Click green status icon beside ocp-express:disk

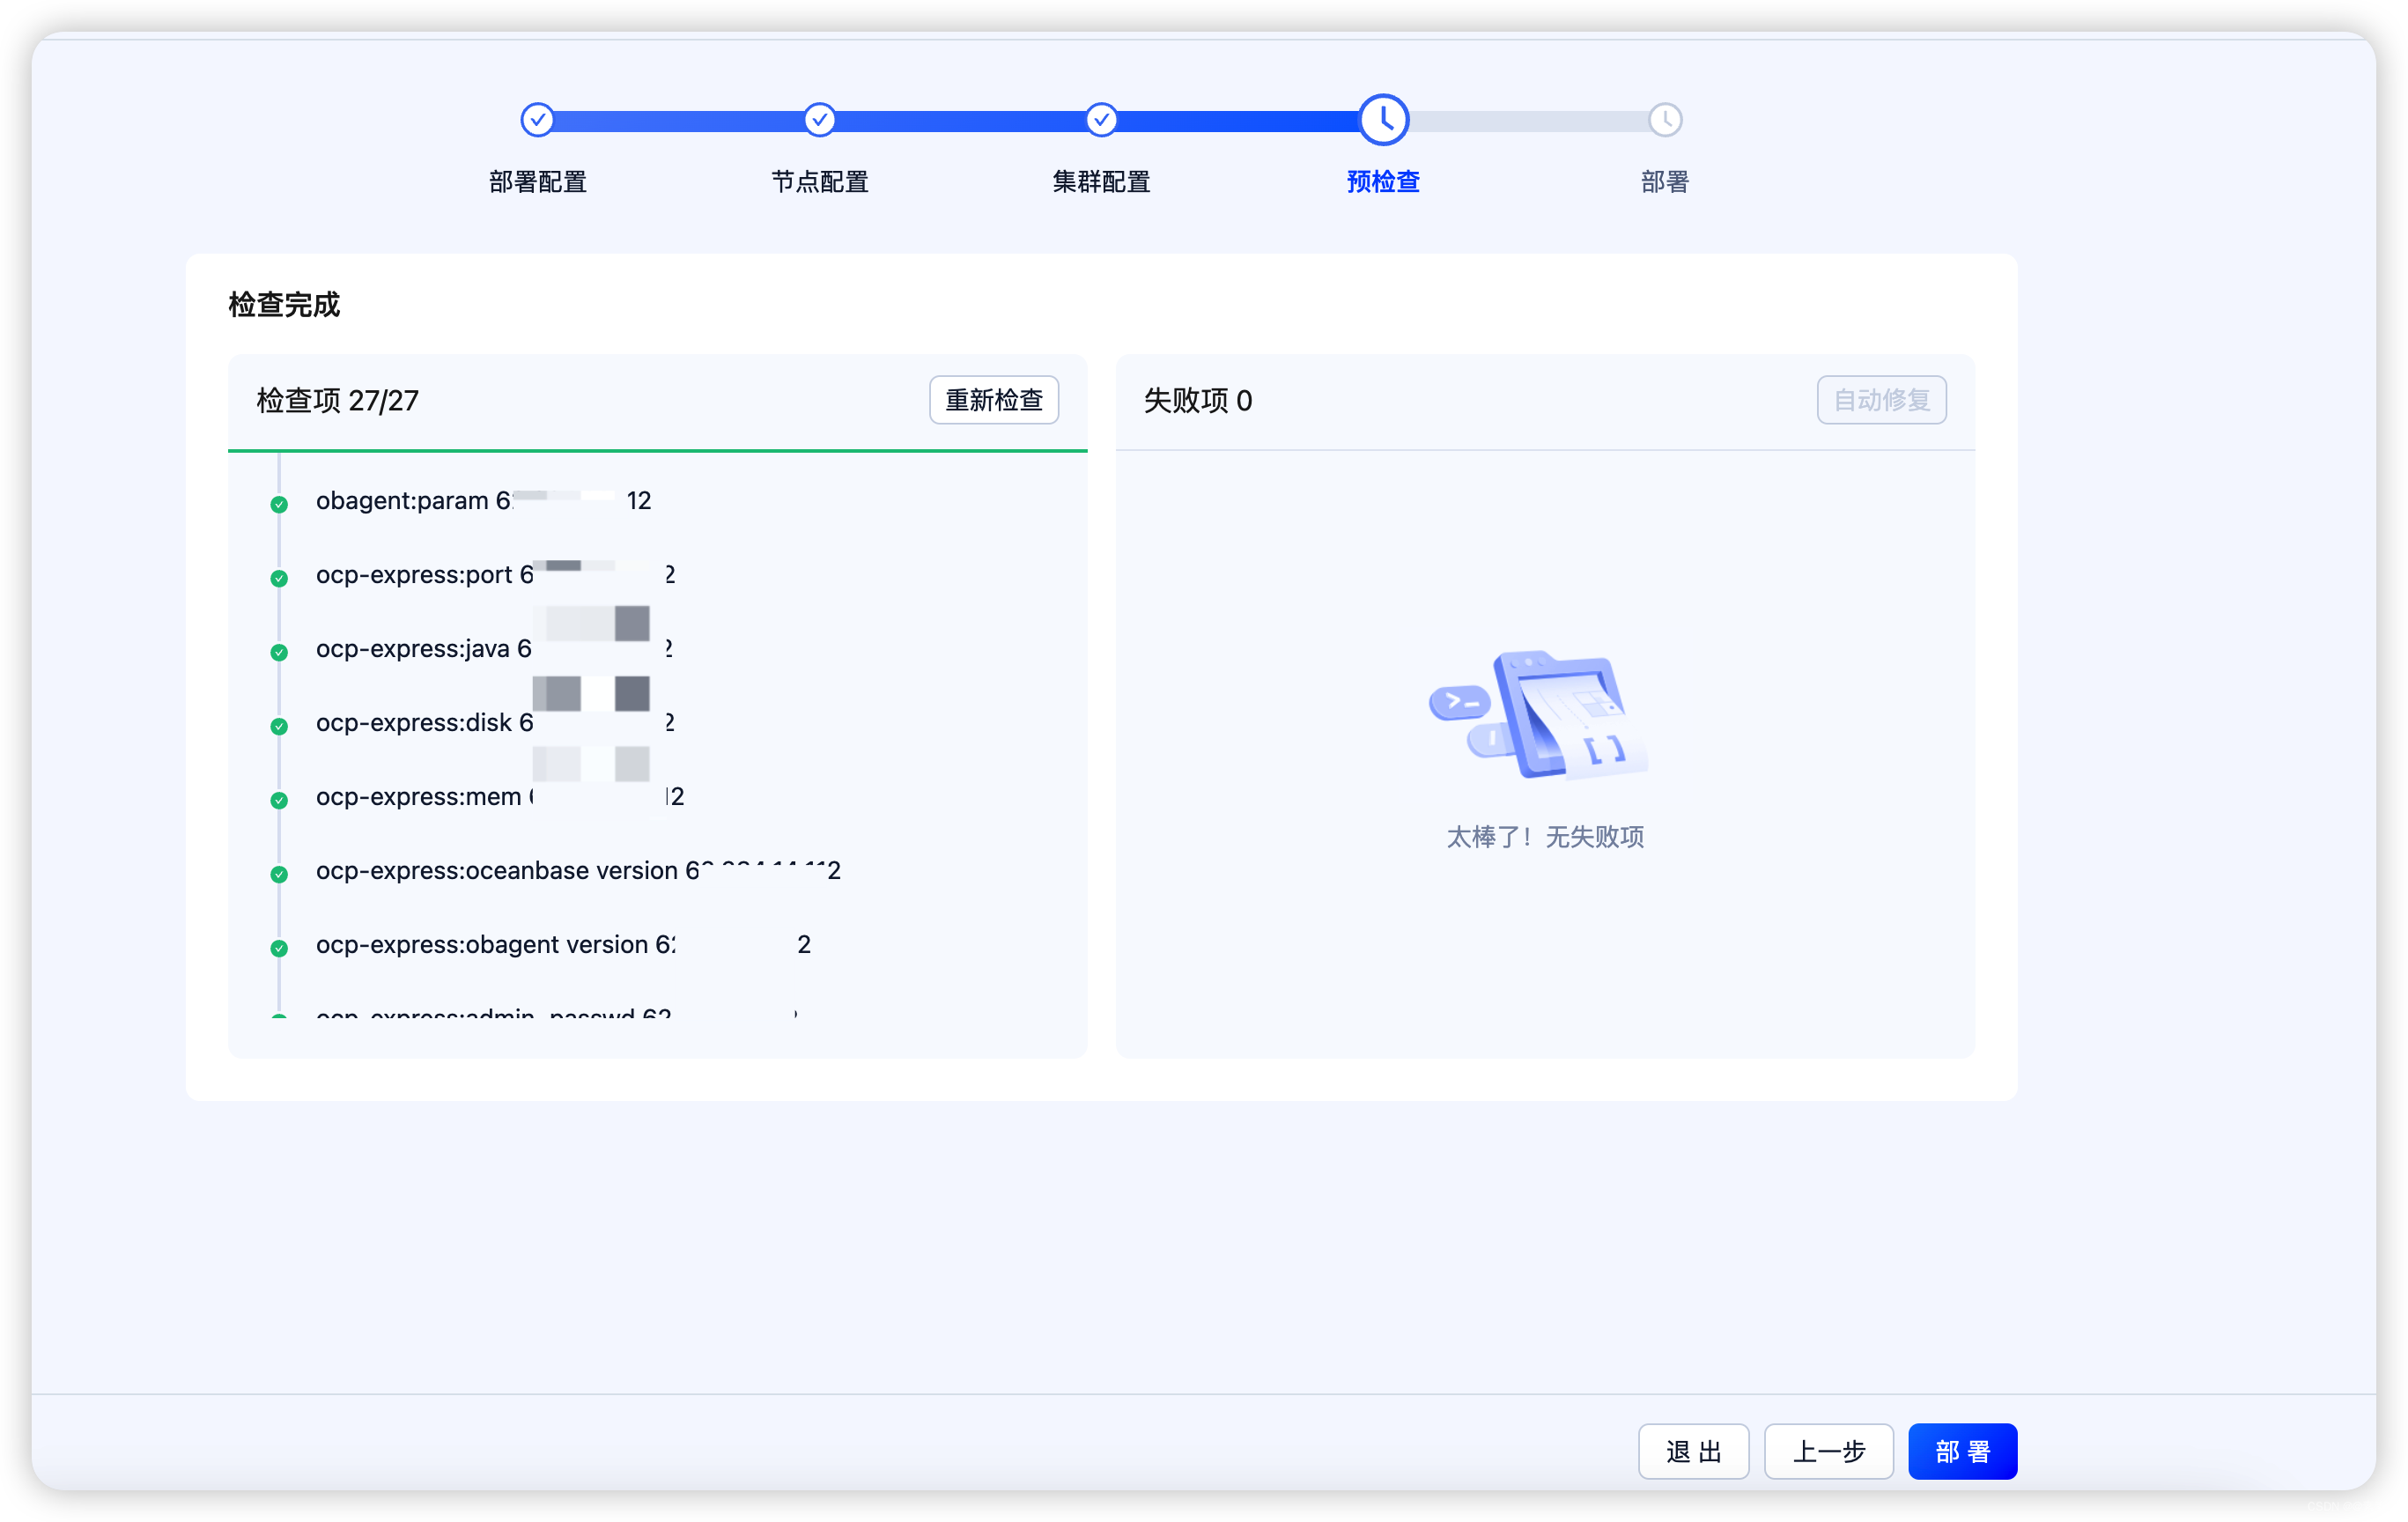(x=279, y=726)
